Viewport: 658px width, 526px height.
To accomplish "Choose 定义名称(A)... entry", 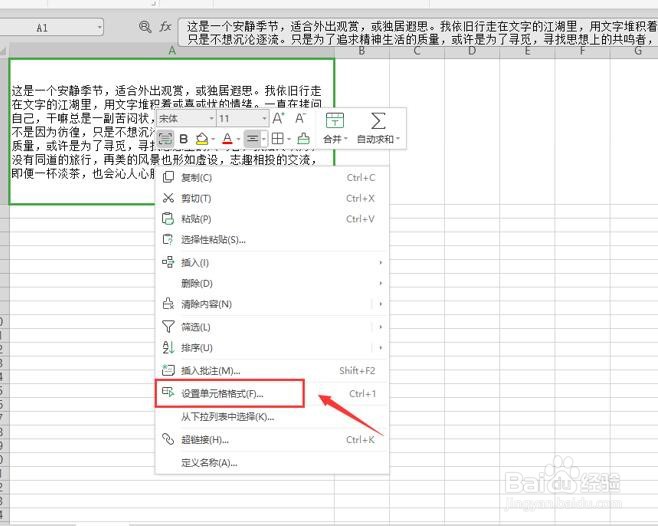I will click(272, 463).
